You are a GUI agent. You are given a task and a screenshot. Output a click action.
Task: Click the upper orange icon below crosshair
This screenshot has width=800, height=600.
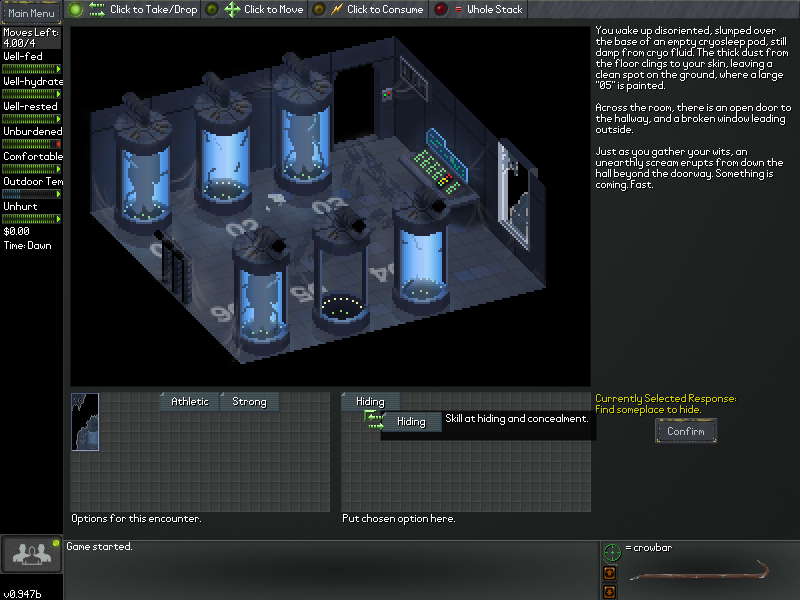[x=610, y=573]
